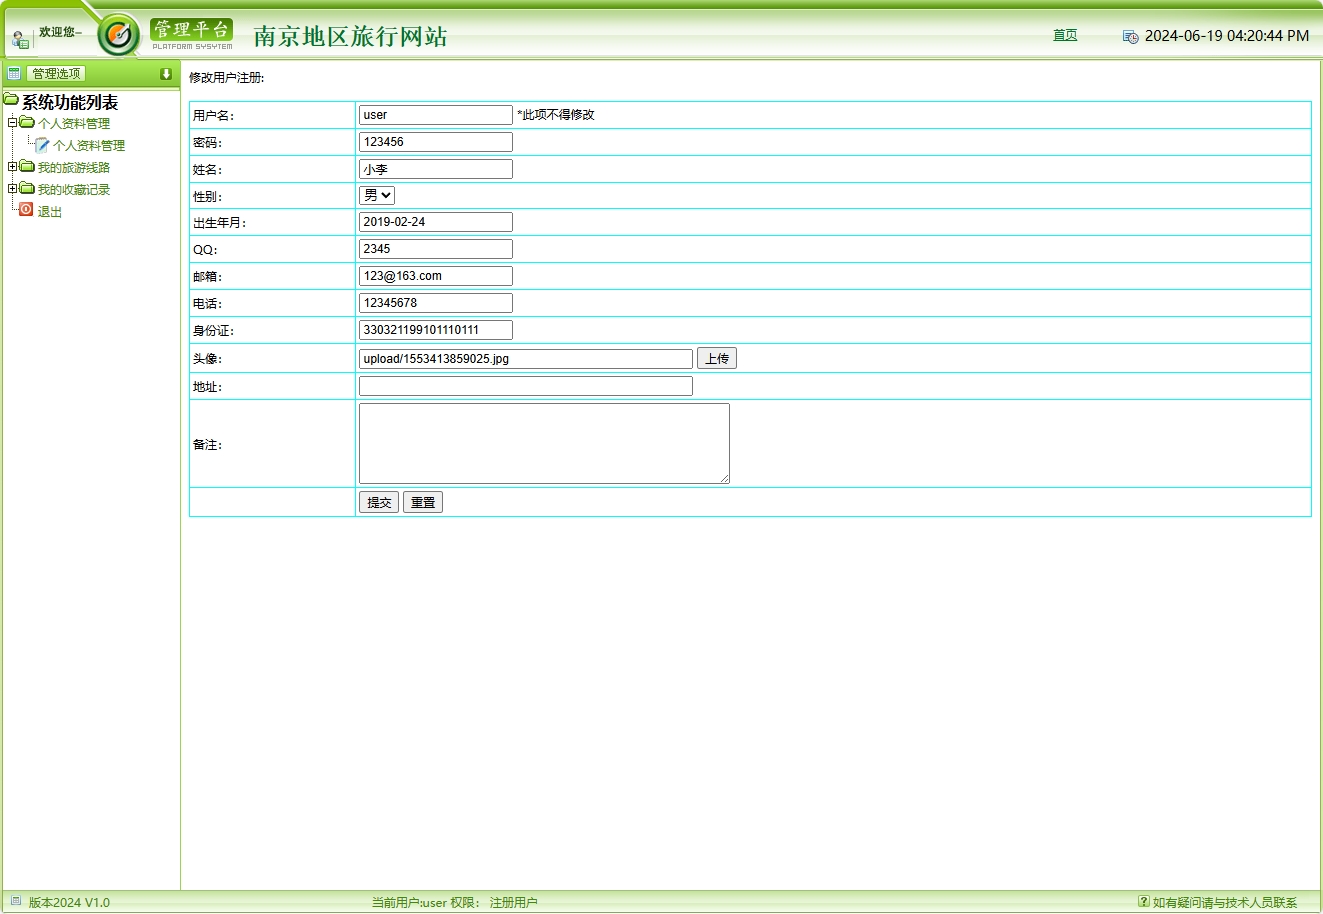Screen dimensions: 1323x914
Task: Click the notepad icon for 个人资料管理
Action: coord(42,145)
